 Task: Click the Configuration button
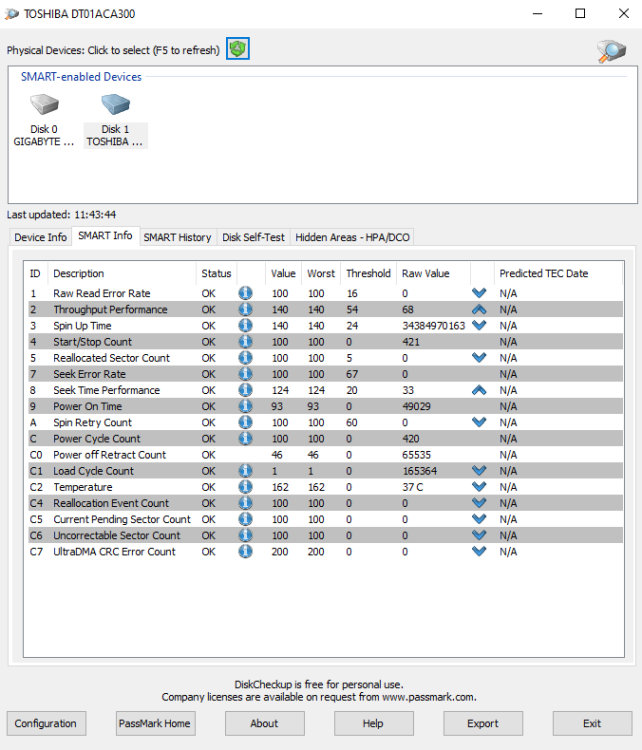[46, 723]
